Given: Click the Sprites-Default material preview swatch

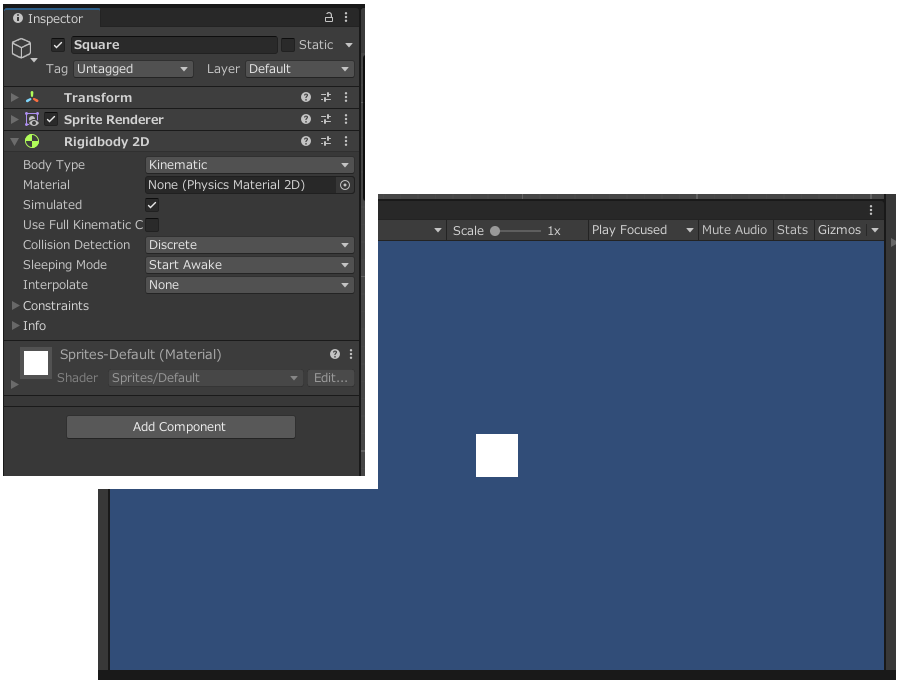Looking at the screenshot, I should [x=36, y=363].
